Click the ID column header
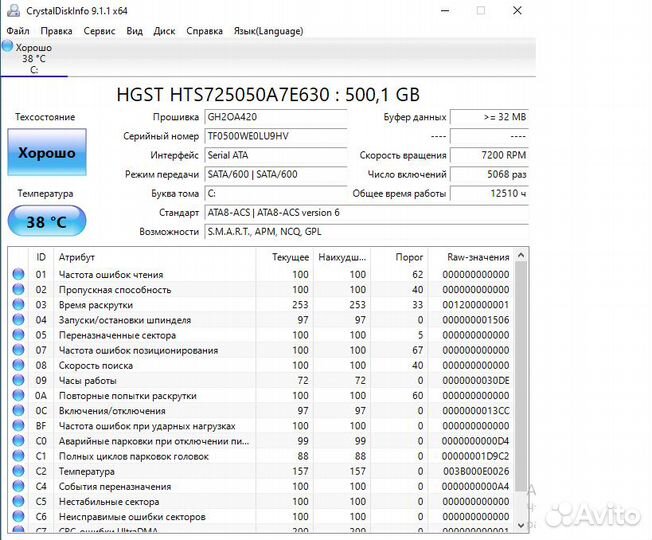This screenshot has width=652, height=540. (41, 257)
